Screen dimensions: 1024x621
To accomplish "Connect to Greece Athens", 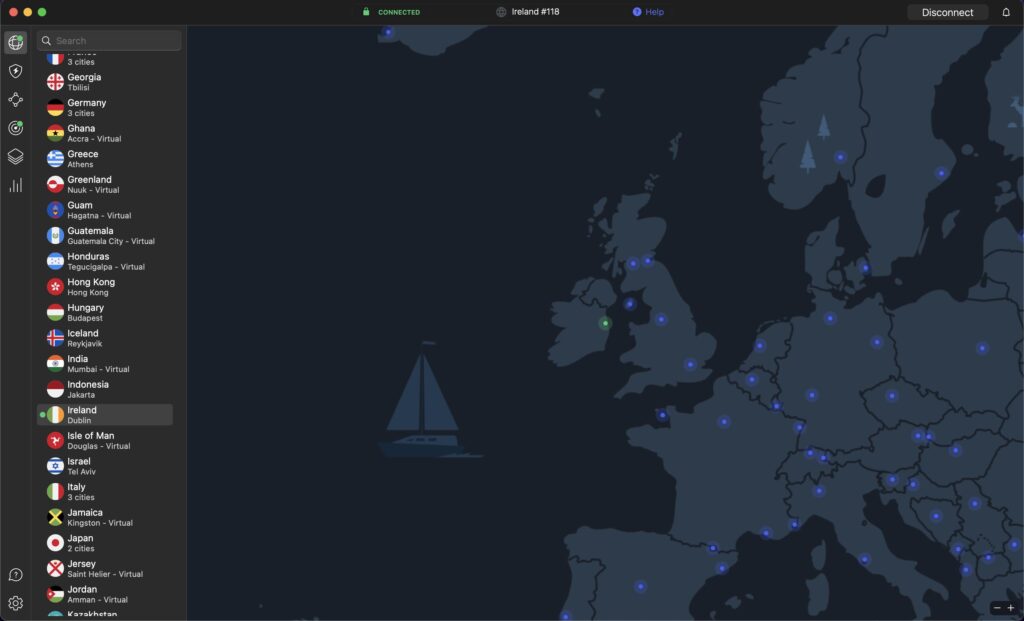I will click(104, 159).
